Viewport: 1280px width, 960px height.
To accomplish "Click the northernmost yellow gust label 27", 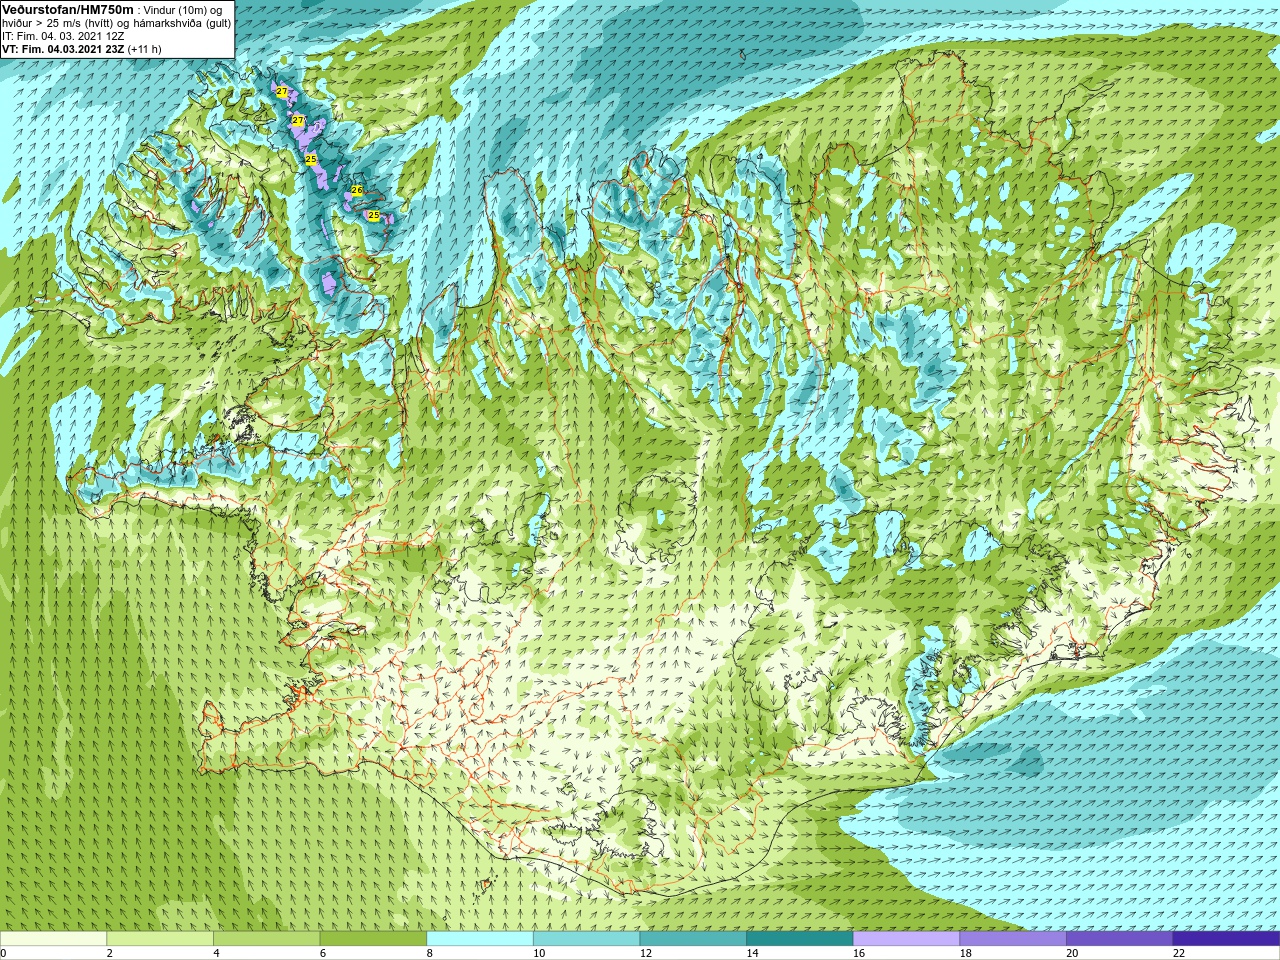I will click(x=282, y=92).
